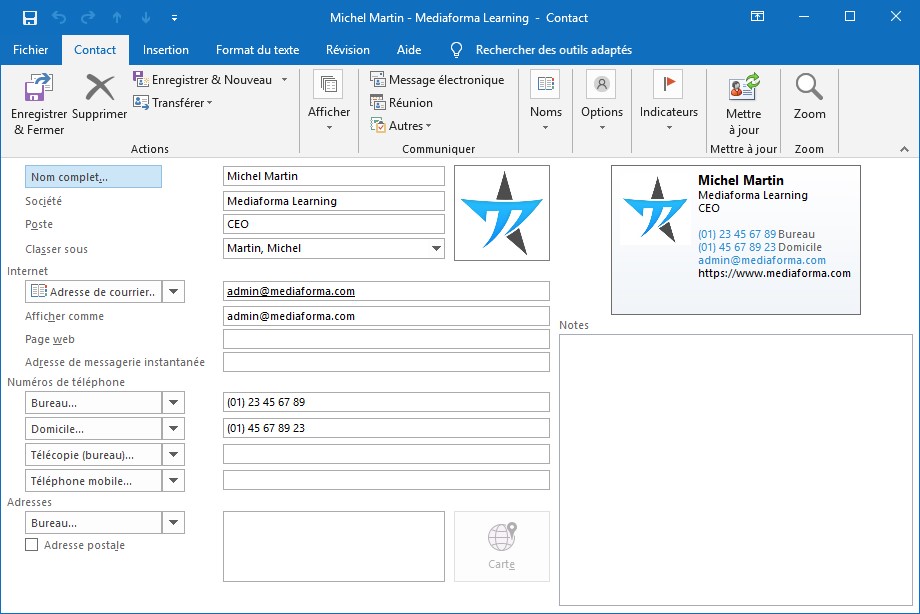
Task: Expand the Classer sous combo box
Action: (x=436, y=249)
